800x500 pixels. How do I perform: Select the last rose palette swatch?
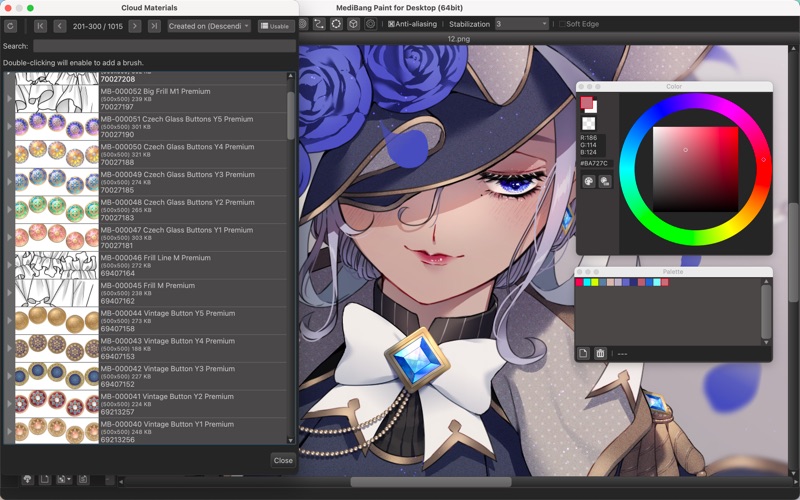(665, 282)
